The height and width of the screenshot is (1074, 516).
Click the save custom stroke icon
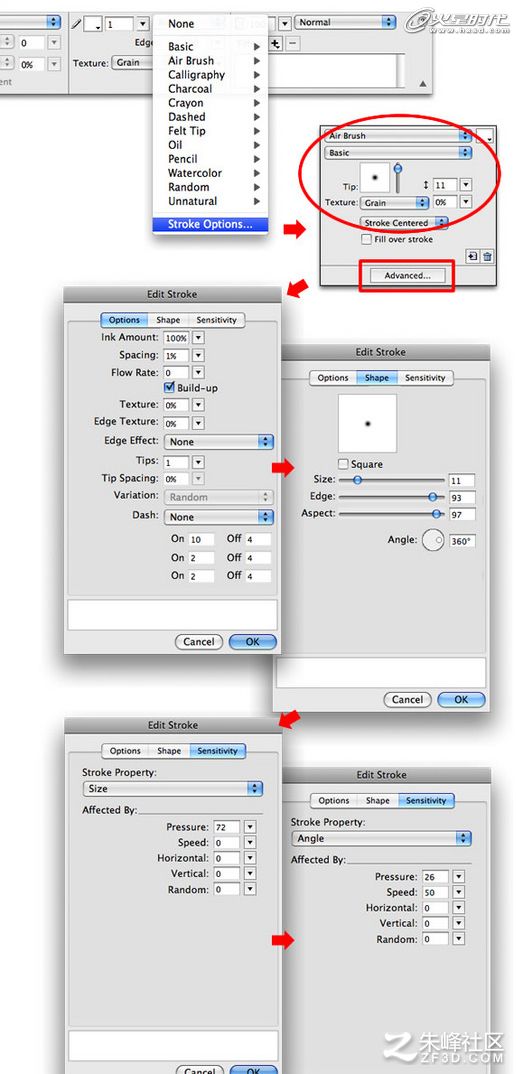click(473, 256)
